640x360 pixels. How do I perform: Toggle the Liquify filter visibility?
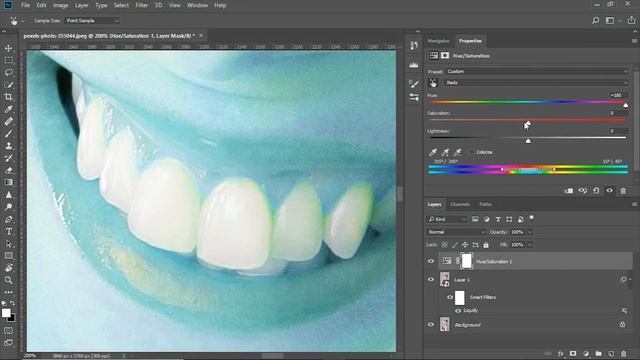coord(458,311)
